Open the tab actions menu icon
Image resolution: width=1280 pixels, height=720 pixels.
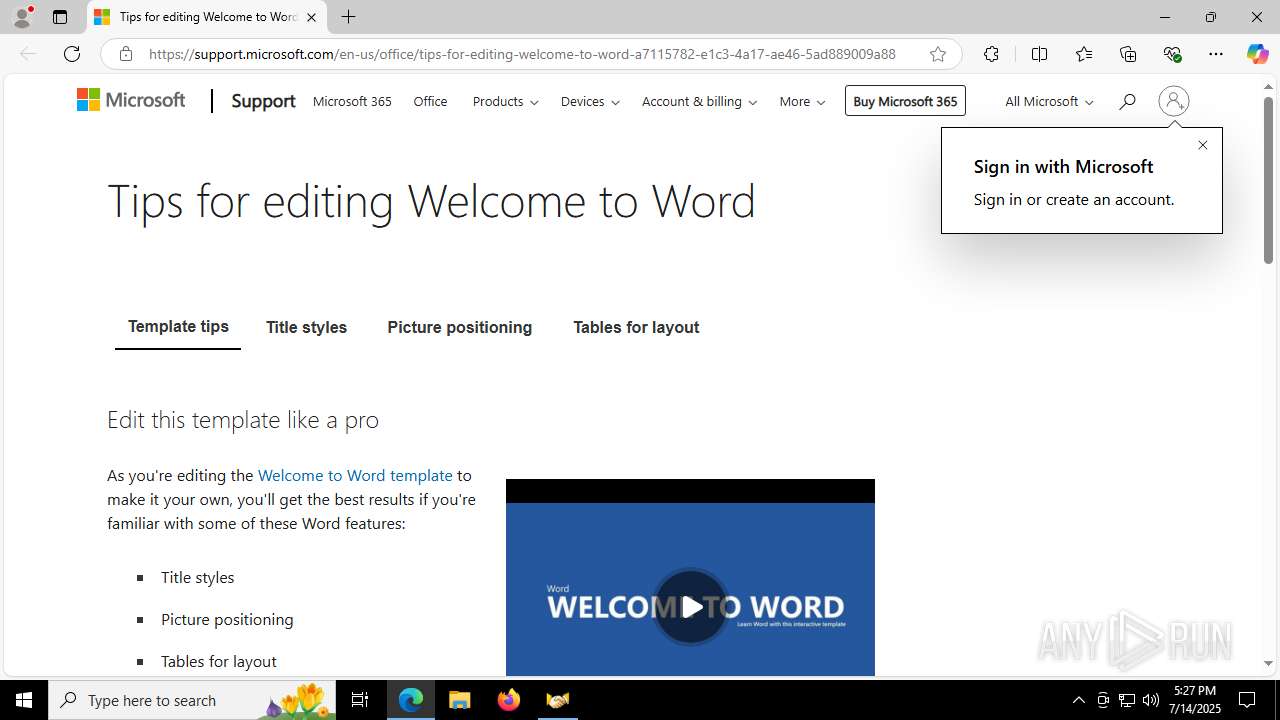click(60, 17)
